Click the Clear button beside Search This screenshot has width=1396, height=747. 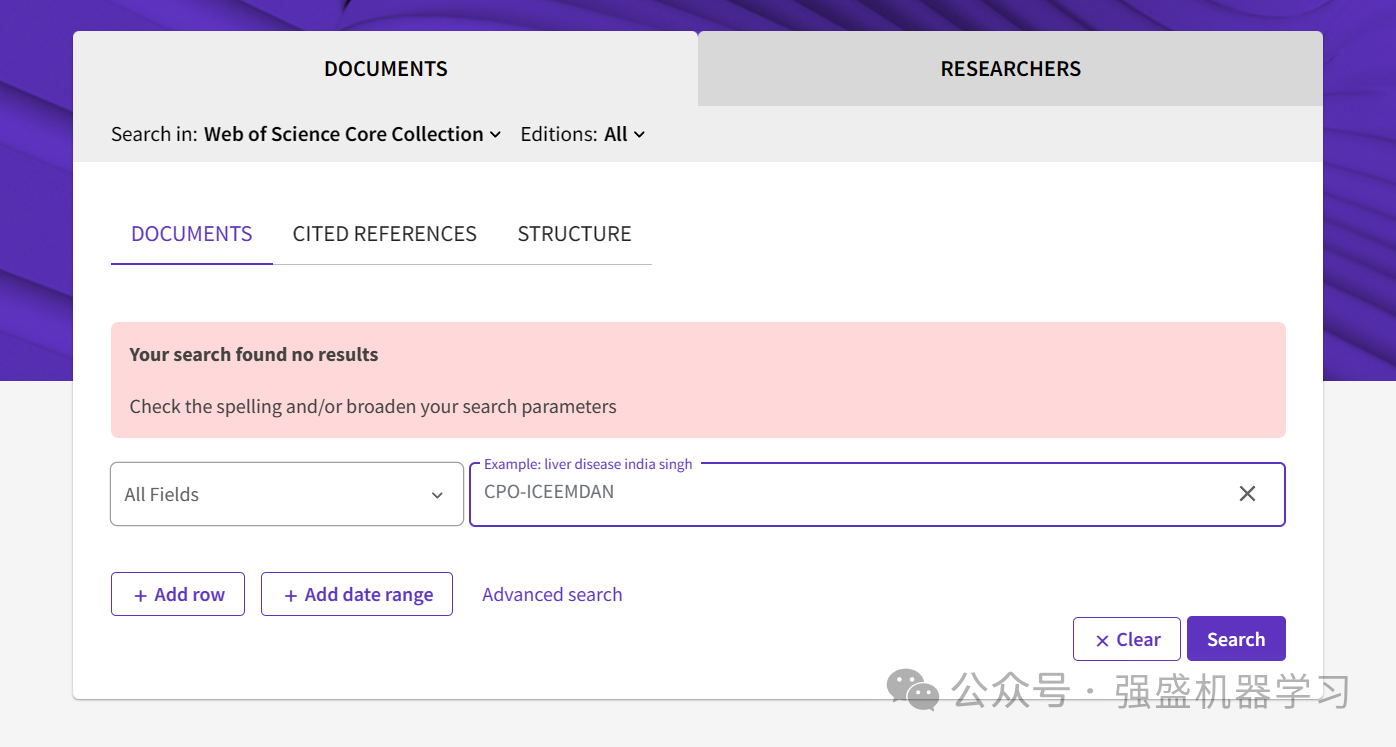point(1126,639)
